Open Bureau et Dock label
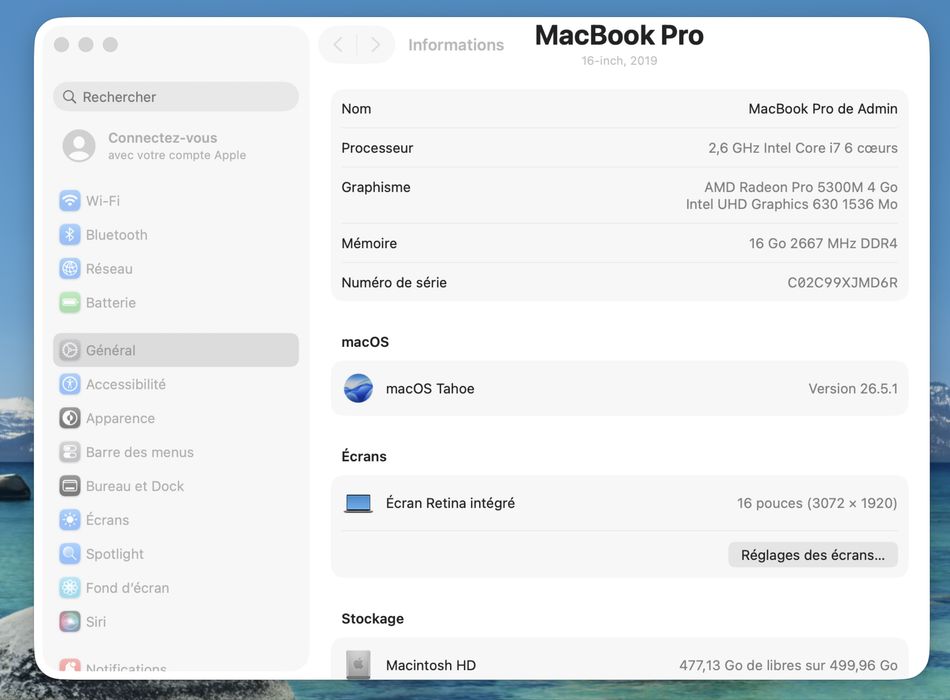The image size is (950, 700). [x=135, y=486]
